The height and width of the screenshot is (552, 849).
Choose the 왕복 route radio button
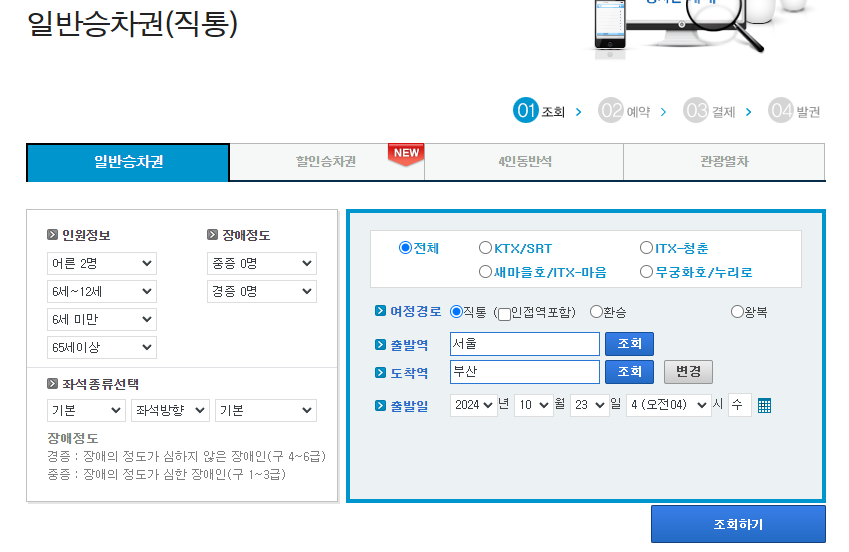point(737,311)
